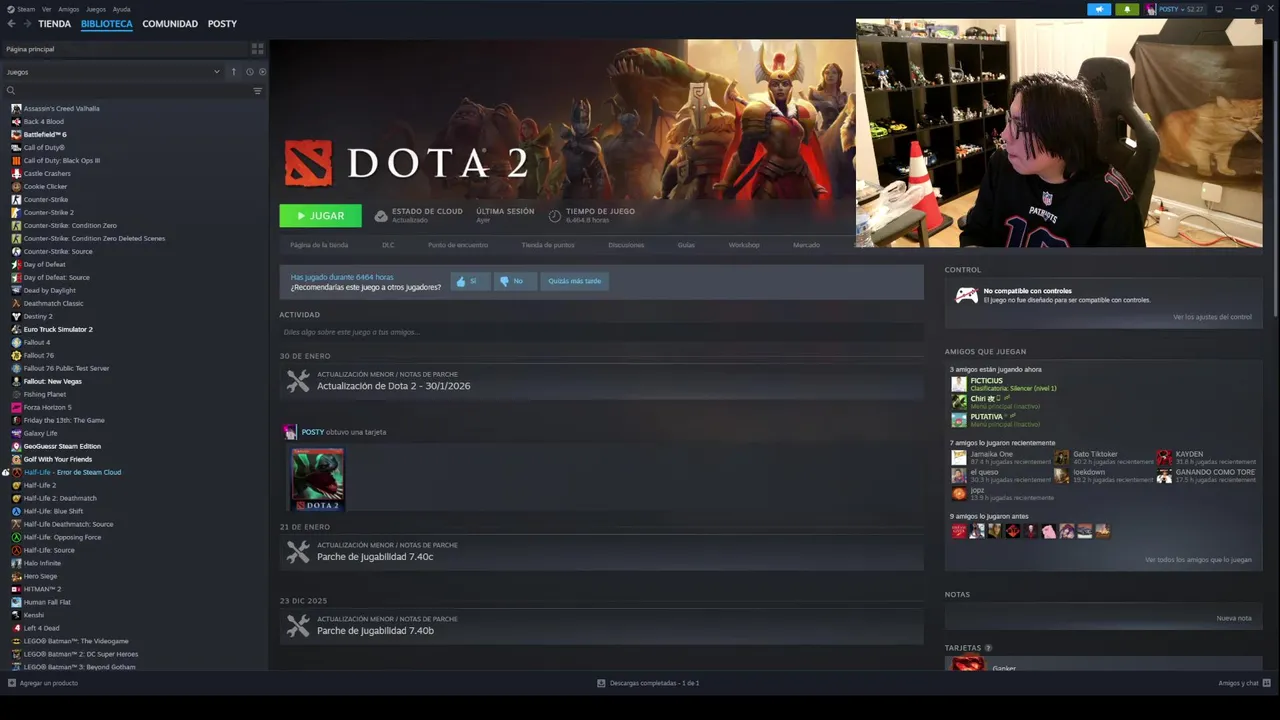Click the thumbs down No button
Screen dimensions: 1280x720
tap(515, 281)
